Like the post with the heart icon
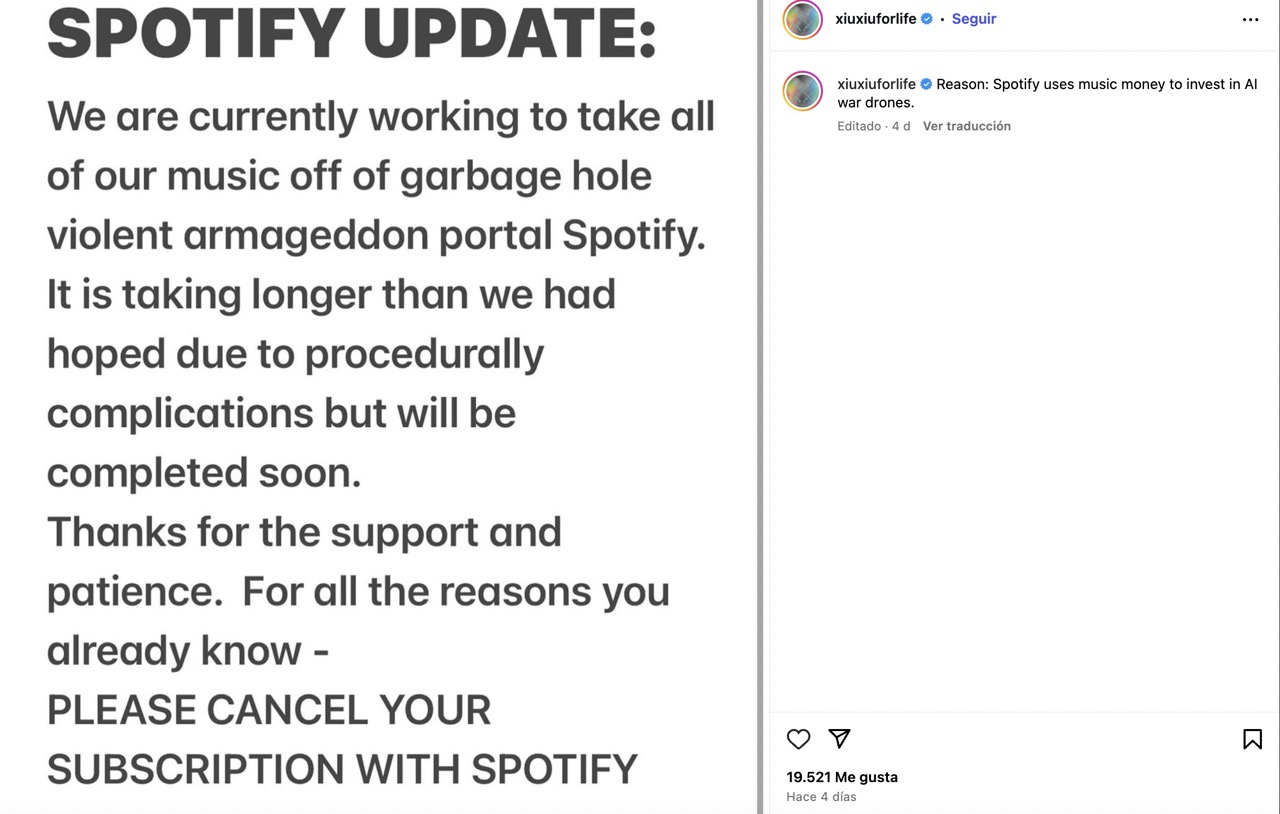 (798, 739)
